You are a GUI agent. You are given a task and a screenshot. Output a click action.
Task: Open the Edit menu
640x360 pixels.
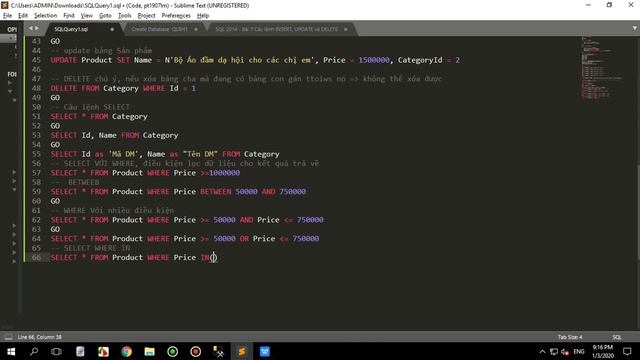click(x=23, y=16)
